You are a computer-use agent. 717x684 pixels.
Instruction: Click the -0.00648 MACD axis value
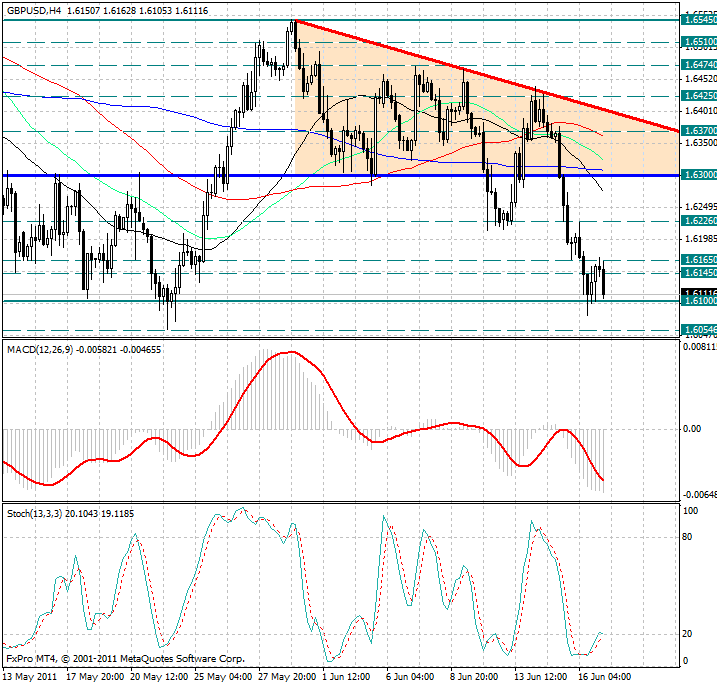700,495
